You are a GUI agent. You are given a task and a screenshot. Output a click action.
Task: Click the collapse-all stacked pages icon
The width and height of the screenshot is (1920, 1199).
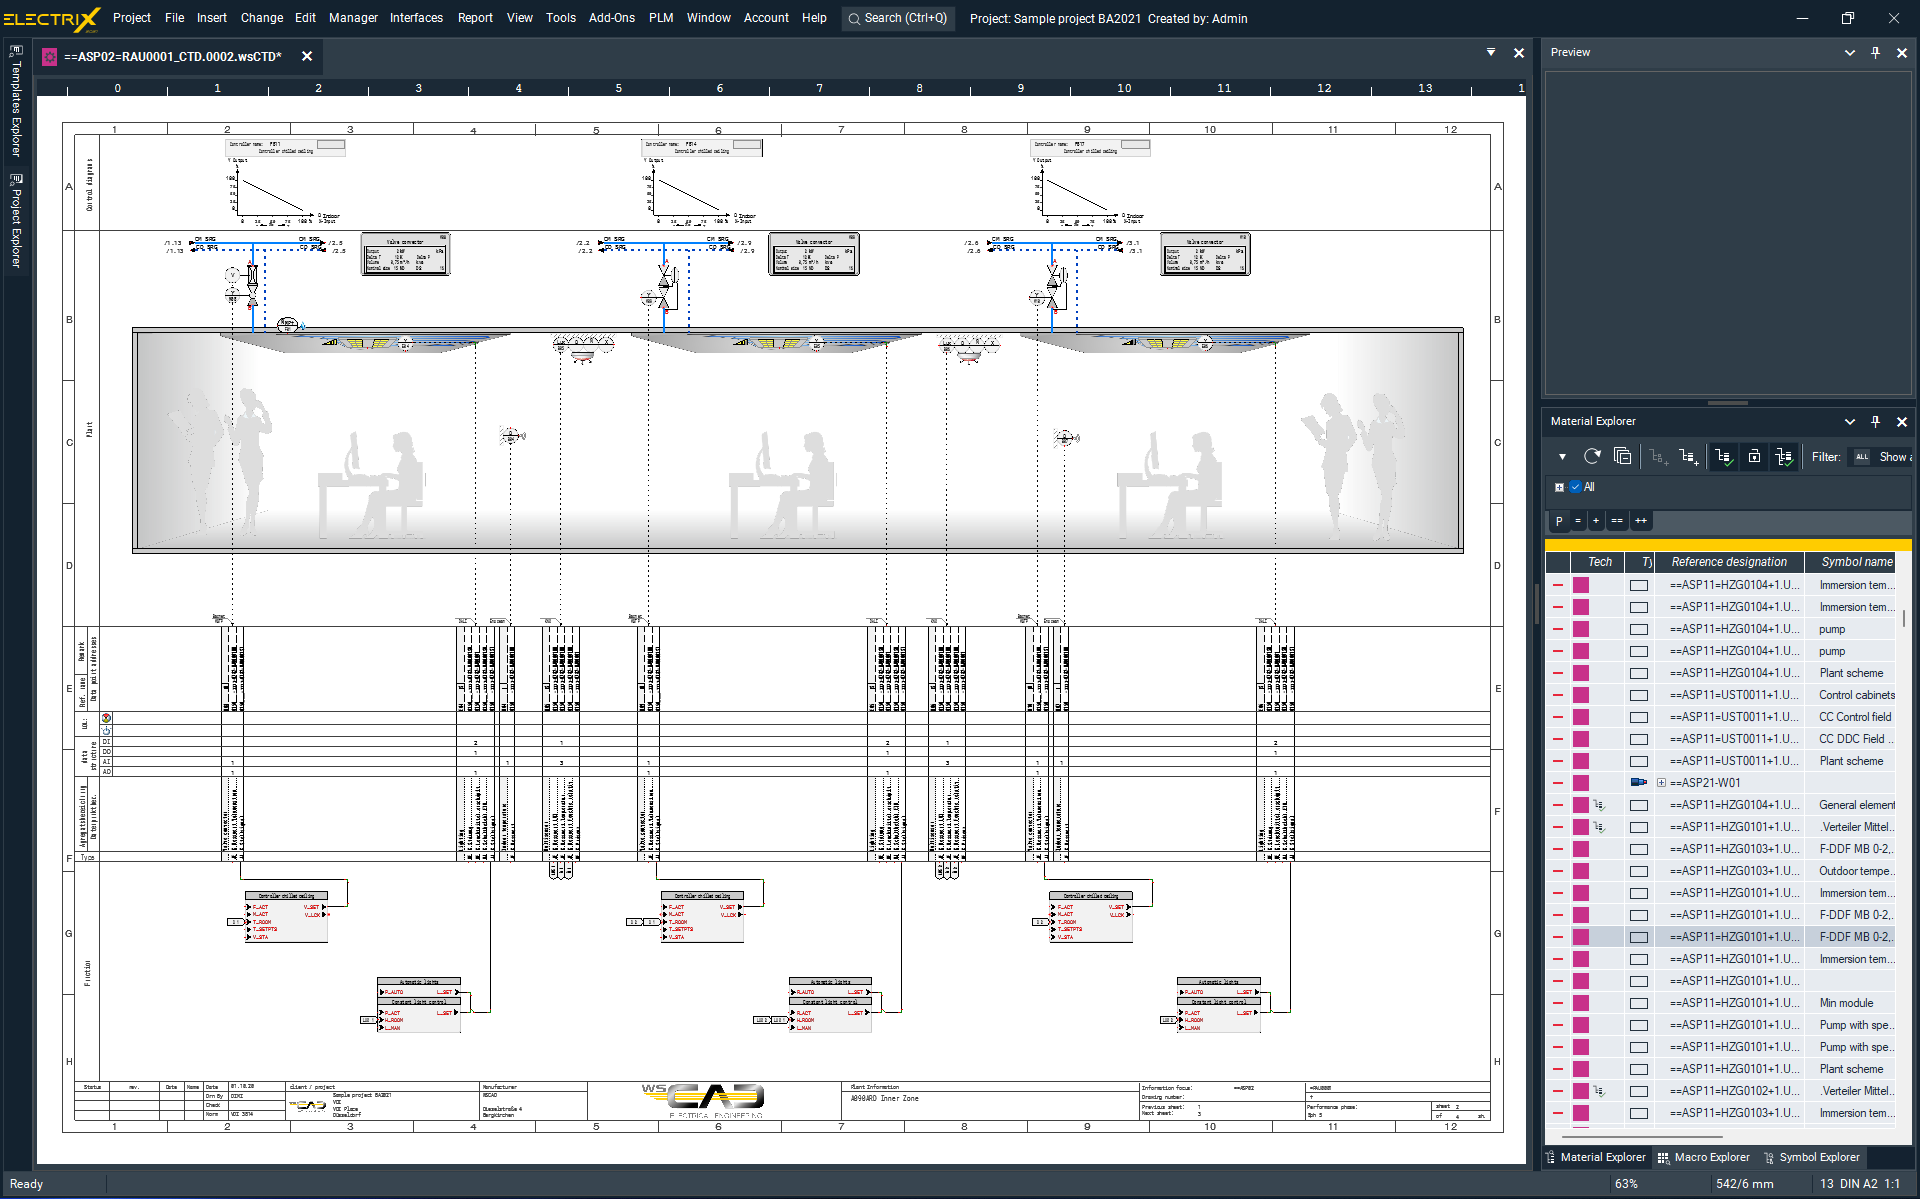[x=1622, y=457]
